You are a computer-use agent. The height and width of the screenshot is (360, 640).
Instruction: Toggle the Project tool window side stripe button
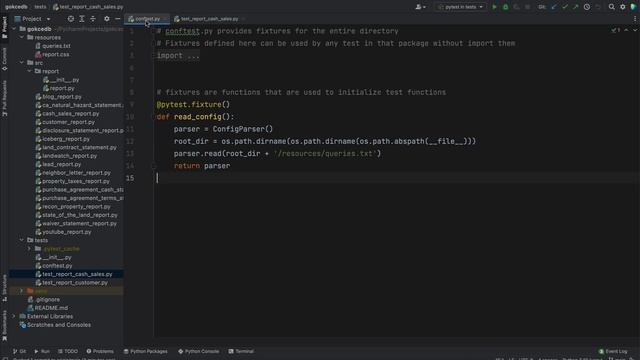4,28
